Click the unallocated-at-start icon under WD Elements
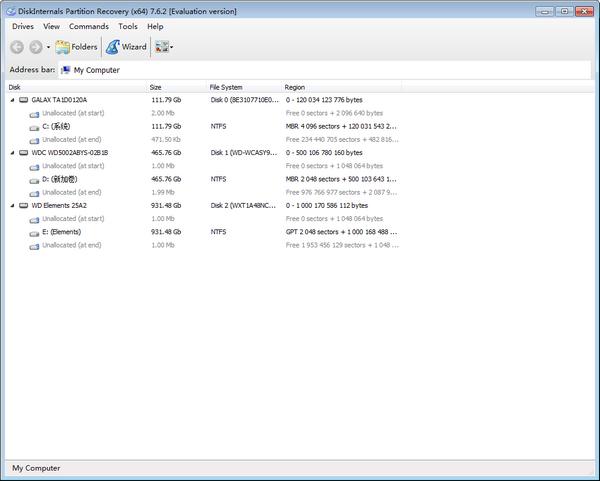600x481 pixels. [34, 220]
